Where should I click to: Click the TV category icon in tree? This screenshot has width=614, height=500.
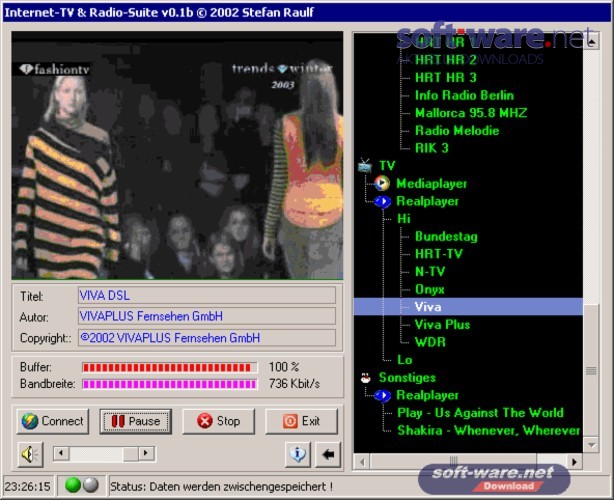[x=365, y=166]
